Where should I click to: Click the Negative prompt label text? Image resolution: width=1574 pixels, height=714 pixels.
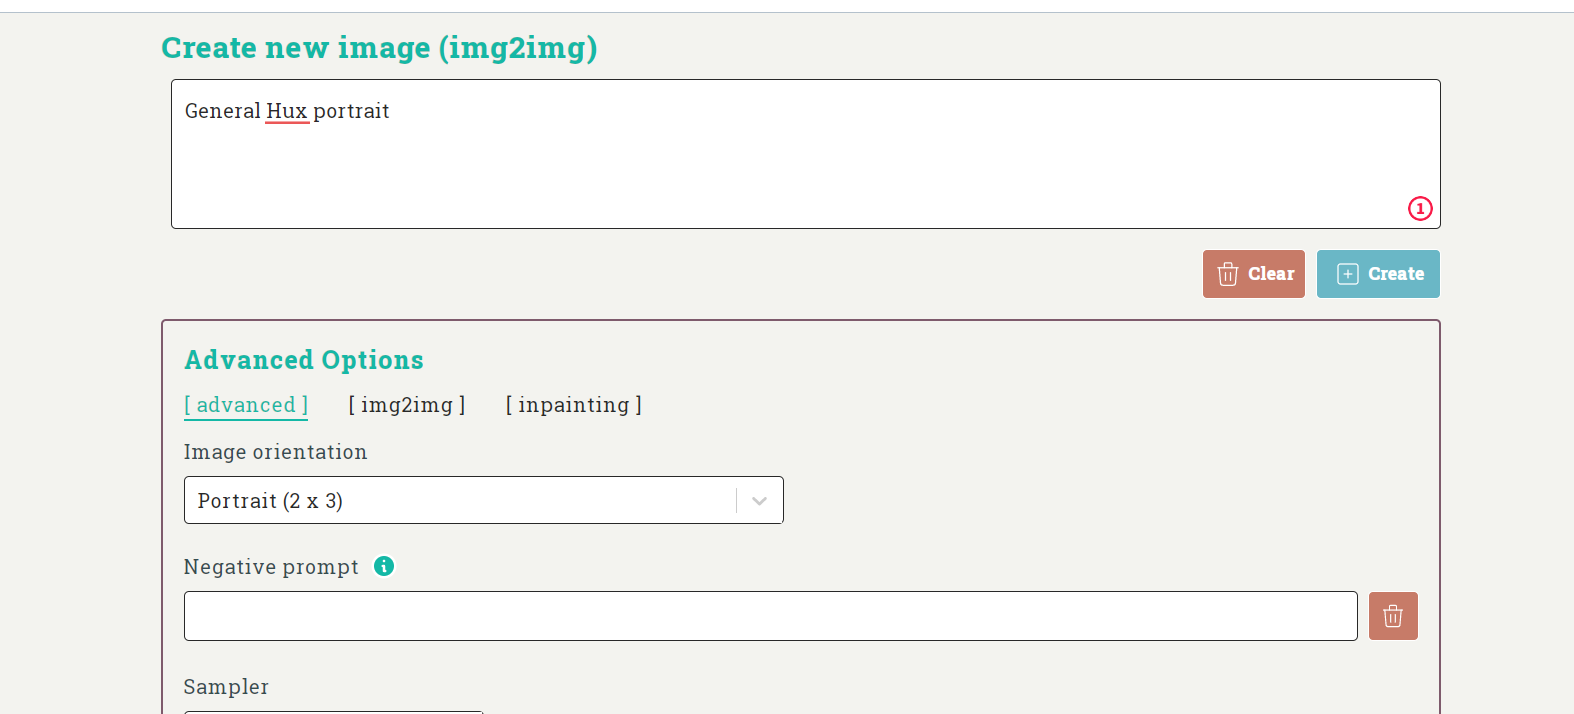(271, 567)
